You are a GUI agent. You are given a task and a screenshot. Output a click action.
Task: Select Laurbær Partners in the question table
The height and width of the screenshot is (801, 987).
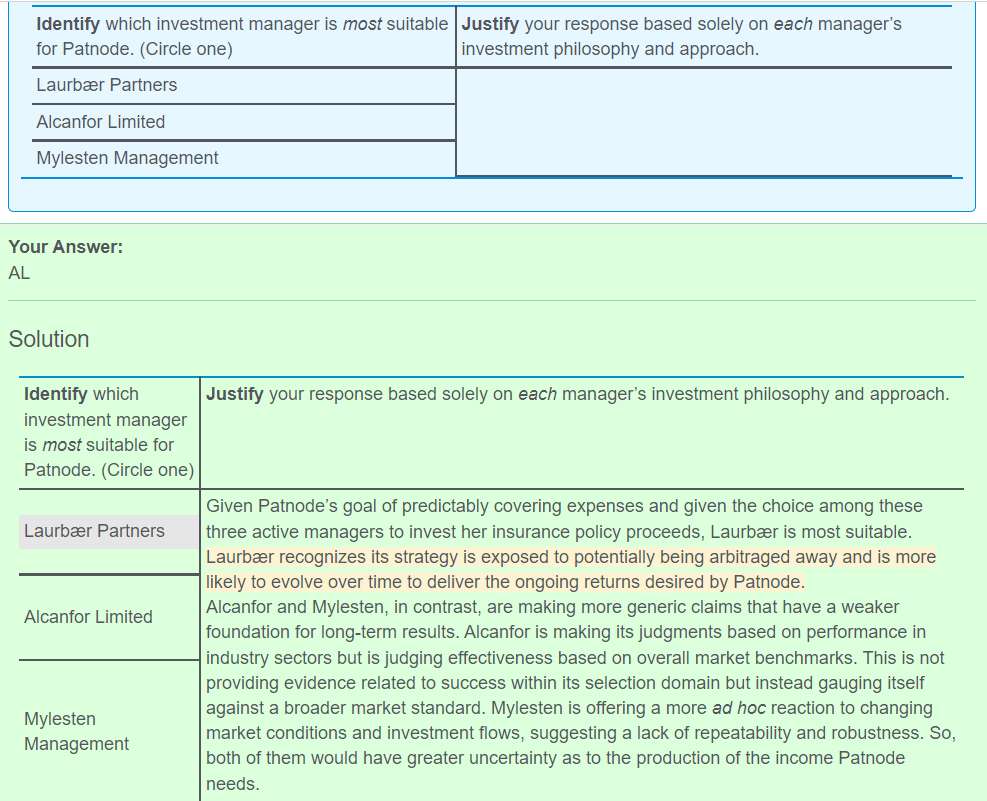tap(107, 85)
